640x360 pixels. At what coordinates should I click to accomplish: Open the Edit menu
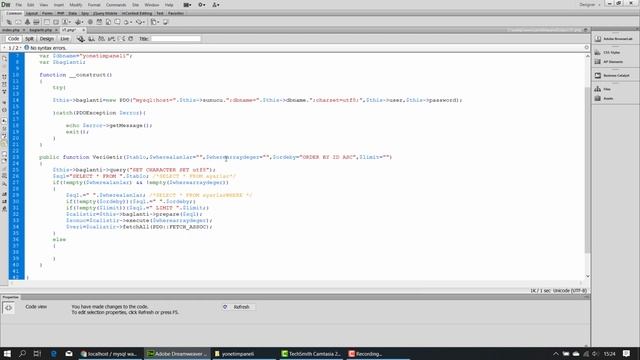(31, 5)
